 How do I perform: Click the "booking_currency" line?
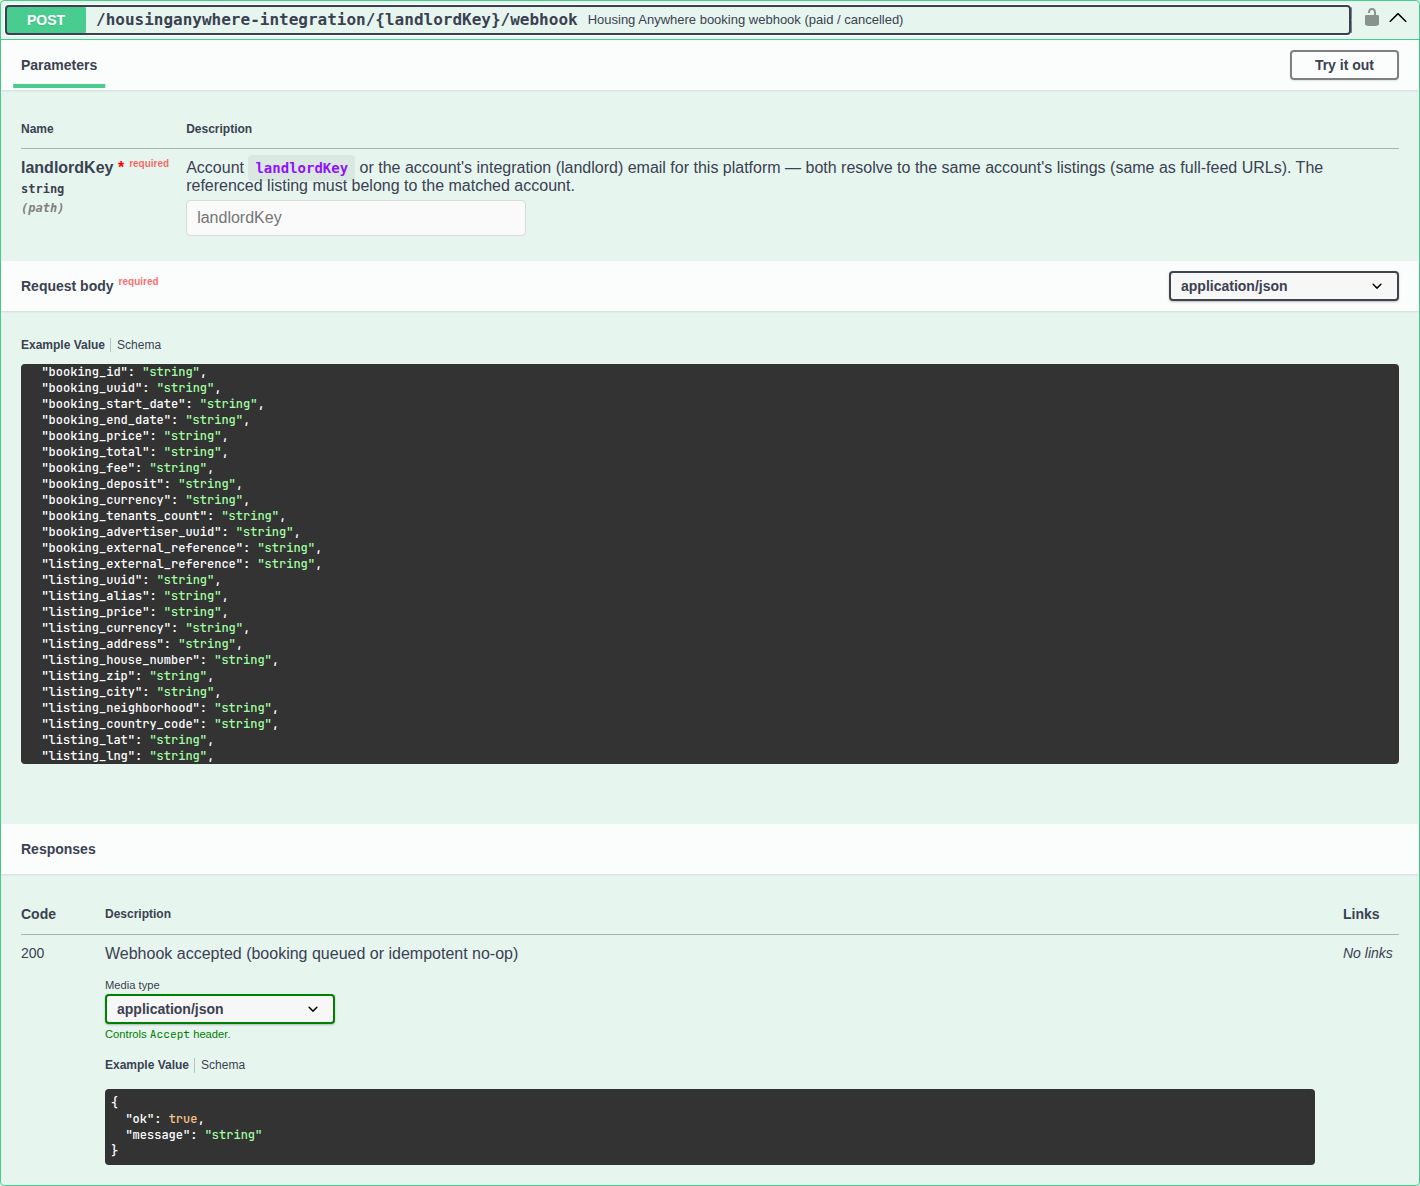(x=146, y=500)
